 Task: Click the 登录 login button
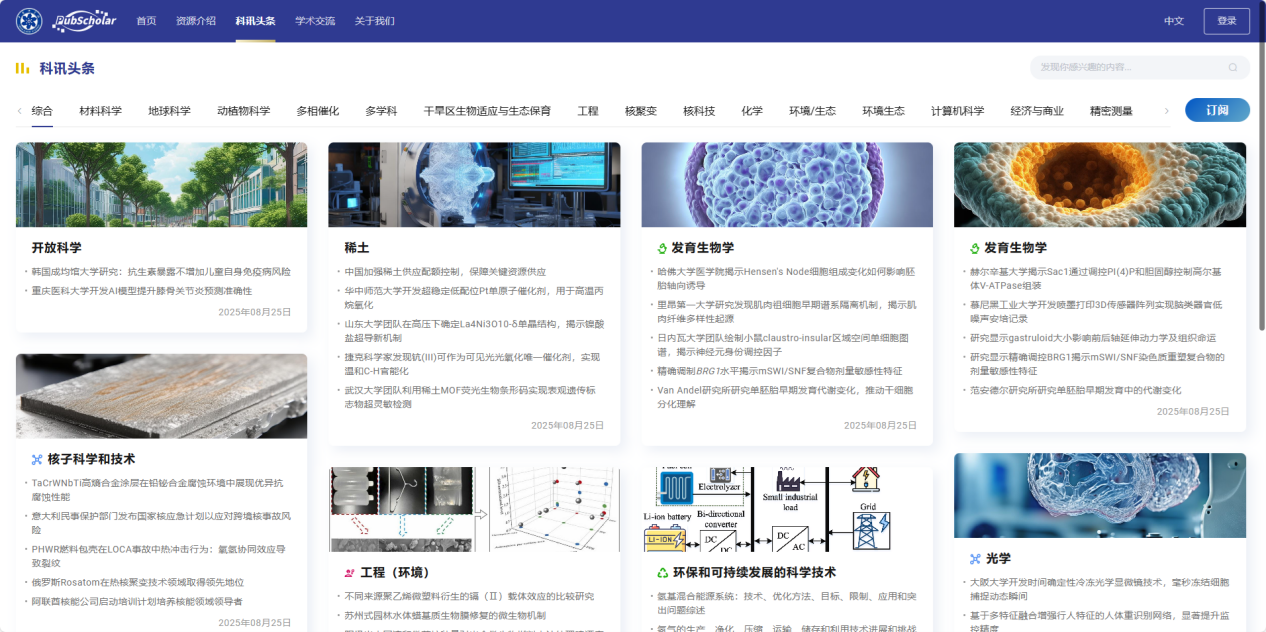[x=1226, y=21]
